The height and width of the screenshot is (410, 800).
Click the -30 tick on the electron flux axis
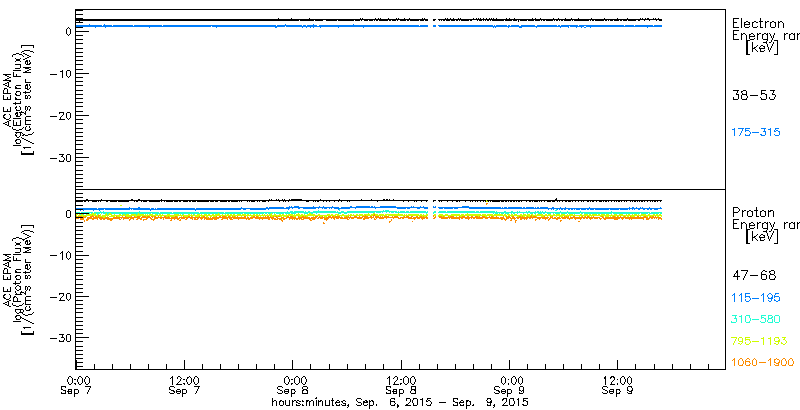60,158
